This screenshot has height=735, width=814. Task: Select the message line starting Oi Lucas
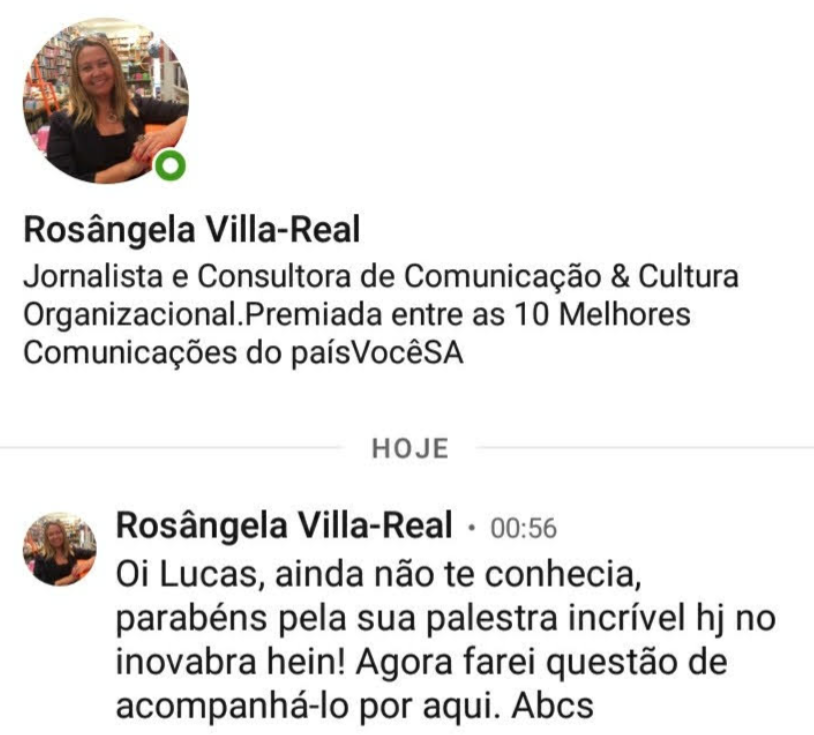tap(378, 575)
